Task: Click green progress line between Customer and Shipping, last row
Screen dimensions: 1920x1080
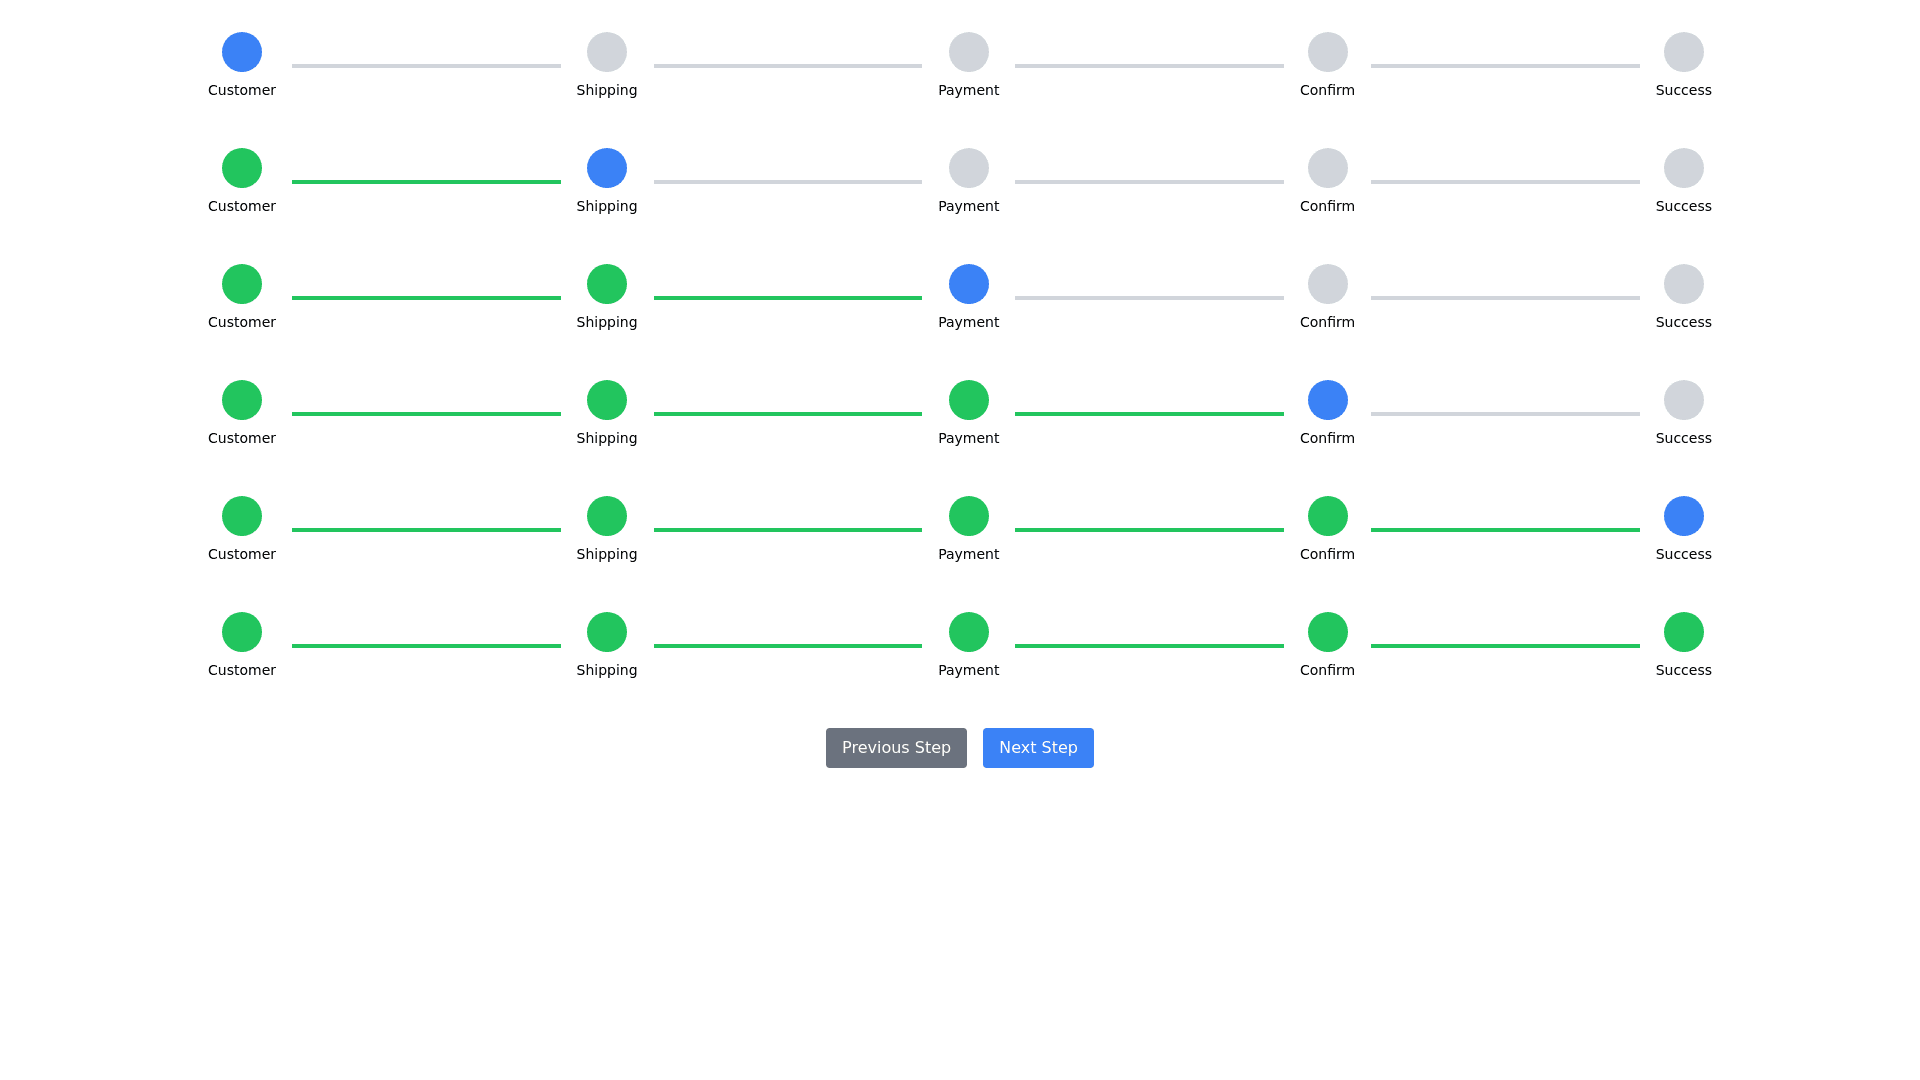Action: [x=426, y=646]
